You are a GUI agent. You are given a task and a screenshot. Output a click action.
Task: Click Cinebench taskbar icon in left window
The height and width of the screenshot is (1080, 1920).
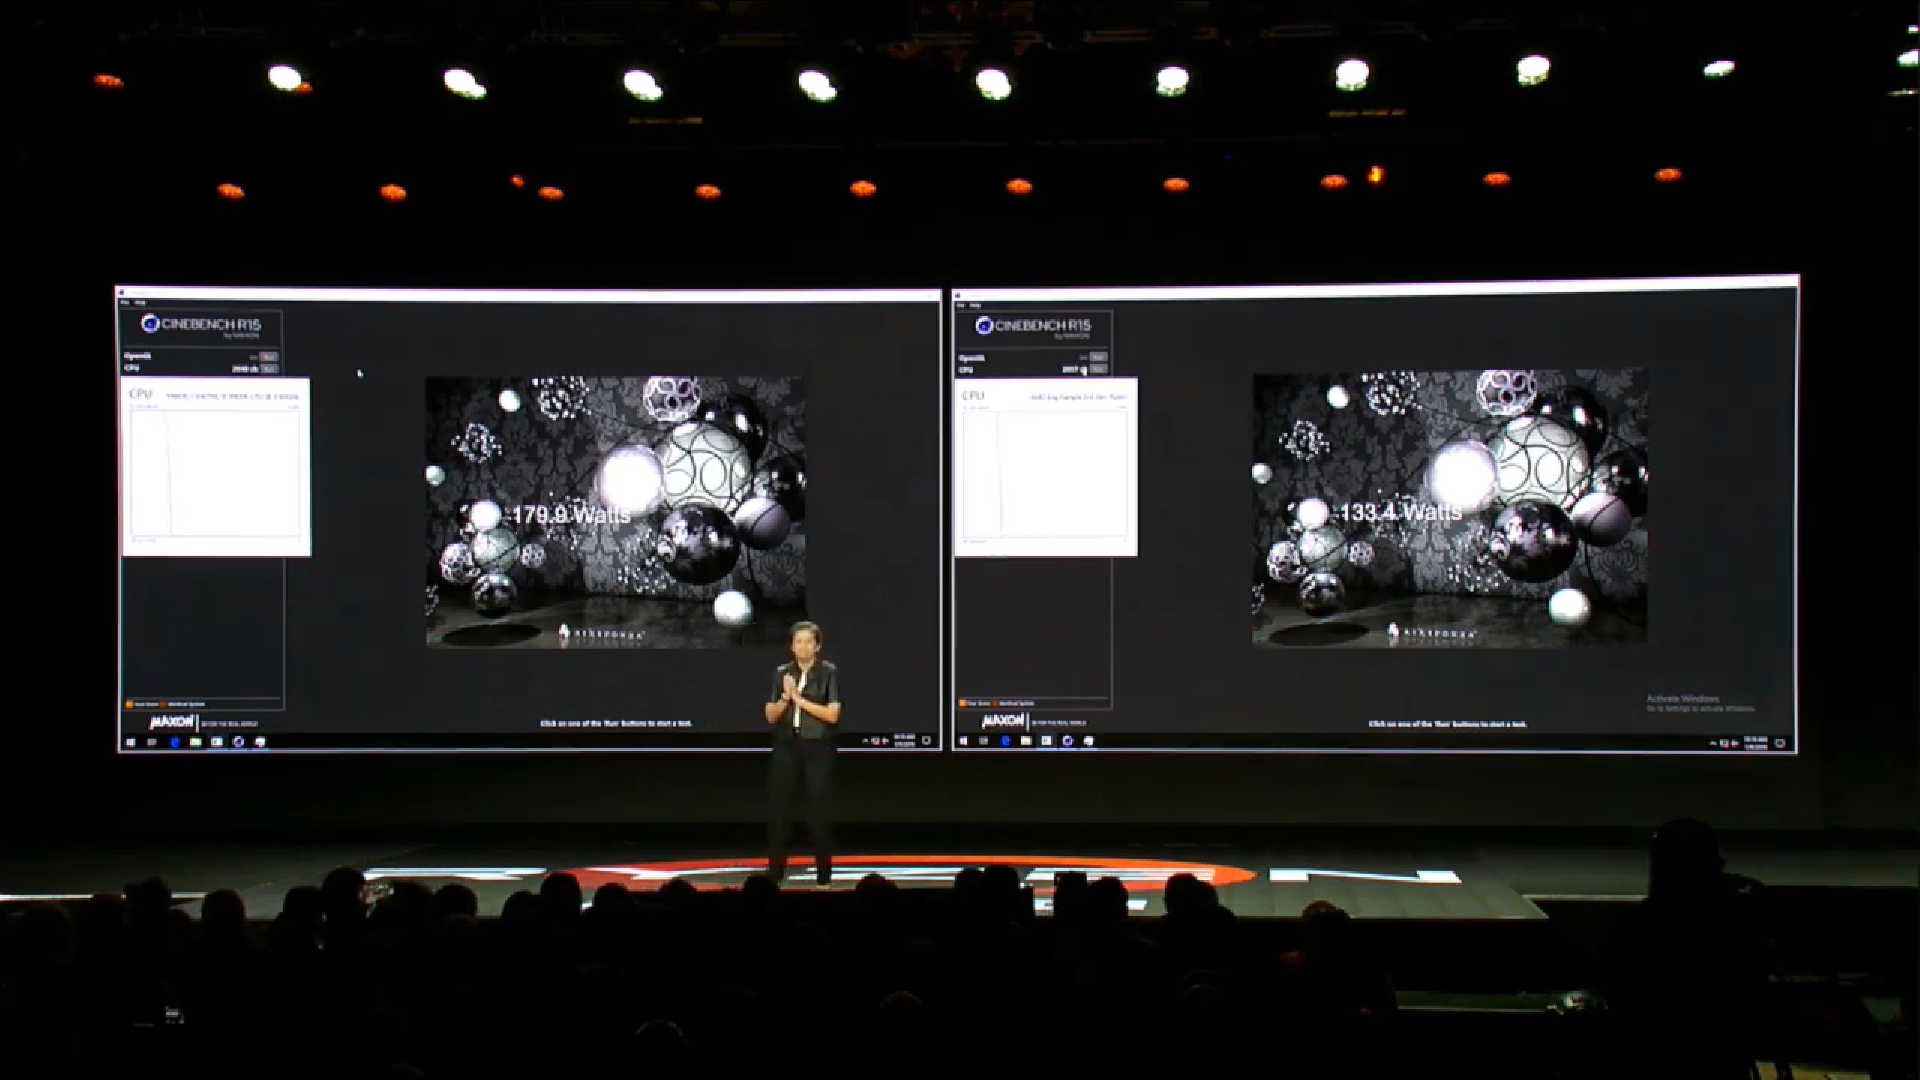(239, 742)
